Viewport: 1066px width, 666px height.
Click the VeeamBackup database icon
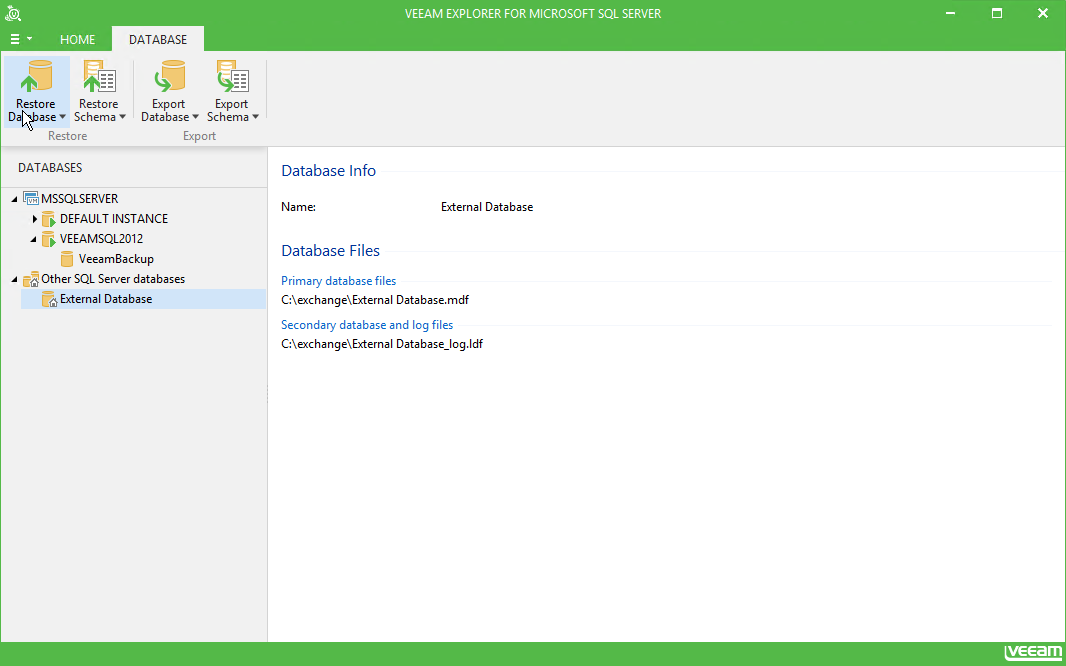(67, 259)
